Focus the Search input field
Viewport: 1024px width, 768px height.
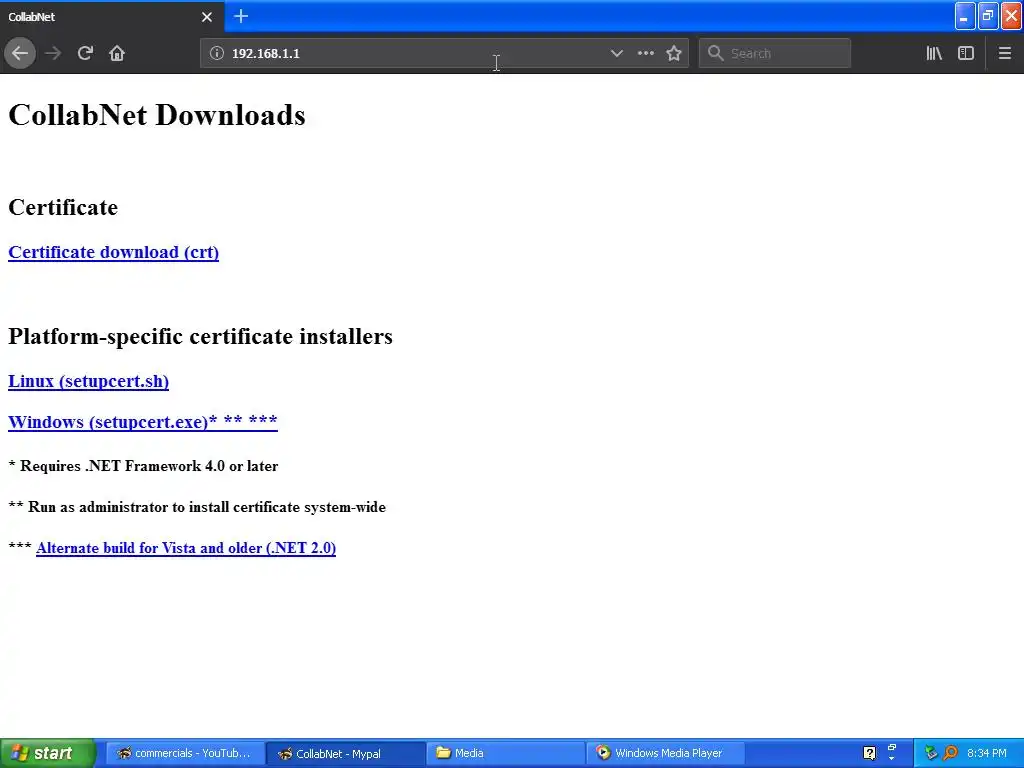coord(775,53)
